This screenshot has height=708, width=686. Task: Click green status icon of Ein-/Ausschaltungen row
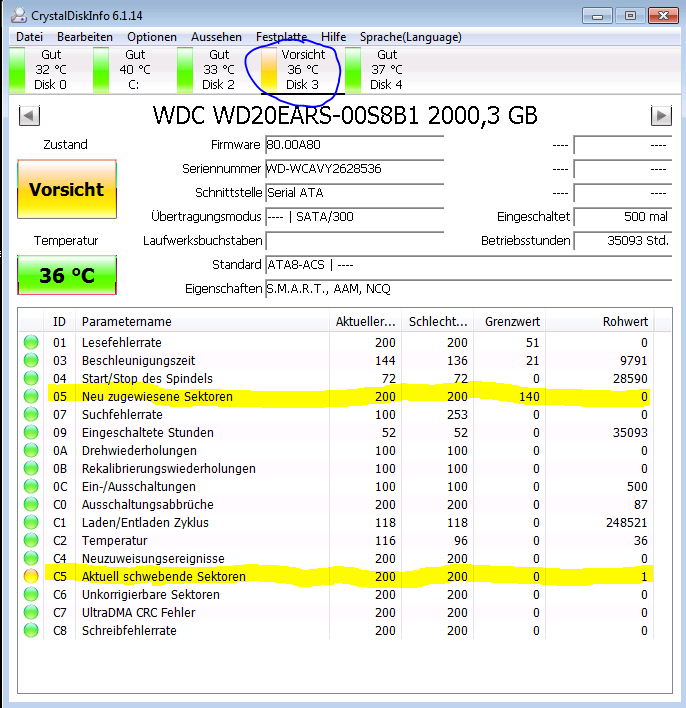coord(31,487)
